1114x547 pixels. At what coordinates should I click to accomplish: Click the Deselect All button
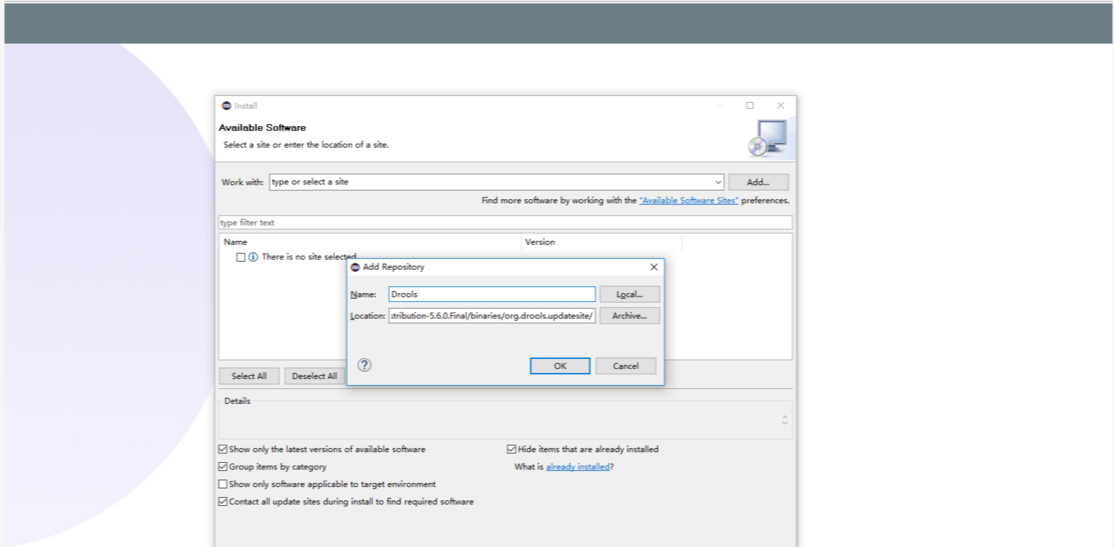click(x=315, y=376)
